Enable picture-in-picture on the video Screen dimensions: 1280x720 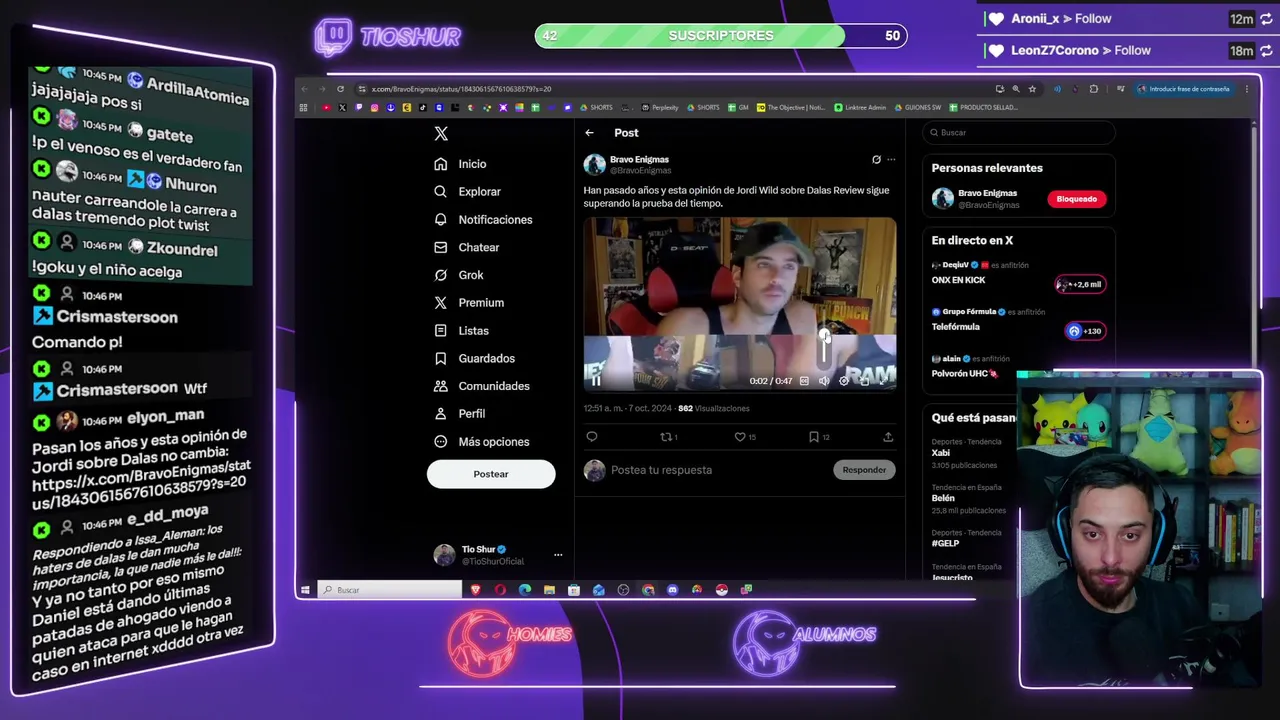click(x=864, y=381)
